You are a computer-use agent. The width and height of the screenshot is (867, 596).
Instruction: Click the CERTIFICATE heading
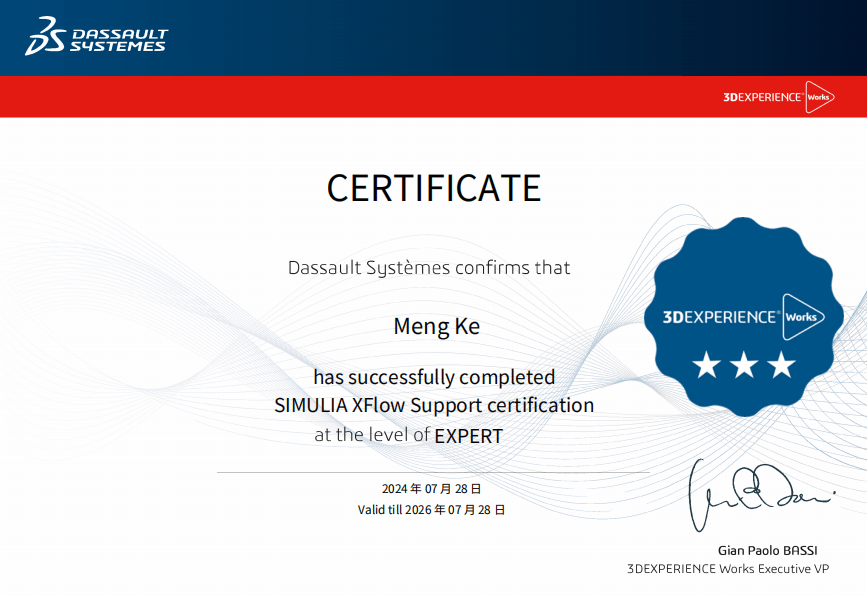(x=434, y=188)
